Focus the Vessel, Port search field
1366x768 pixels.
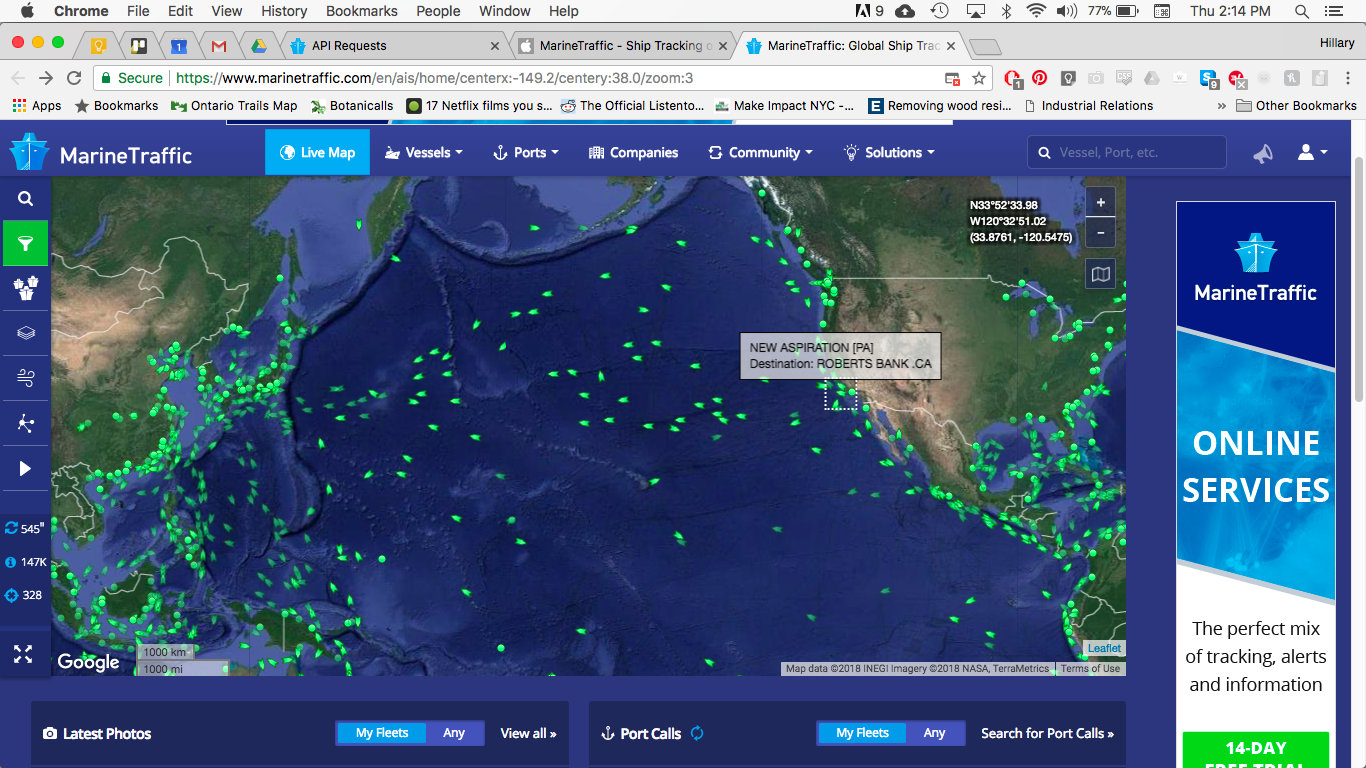(x=1127, y=152)
